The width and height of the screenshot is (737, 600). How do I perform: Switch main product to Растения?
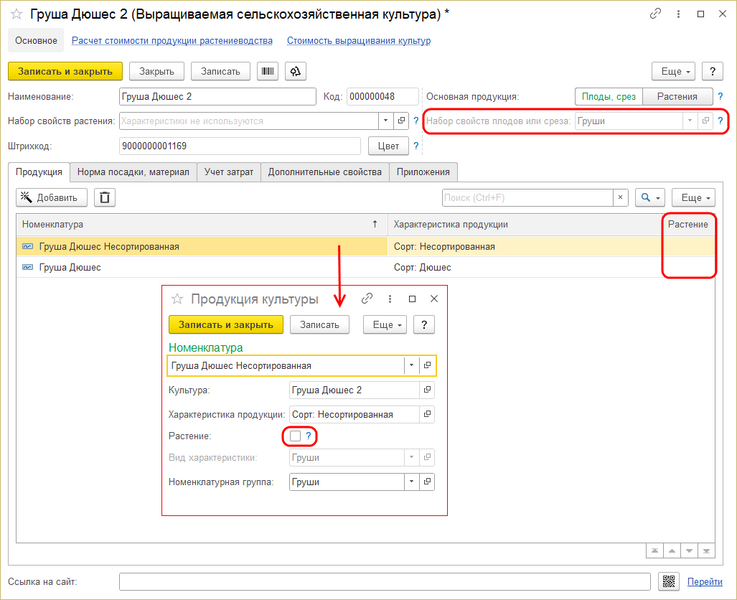point(677,96)
